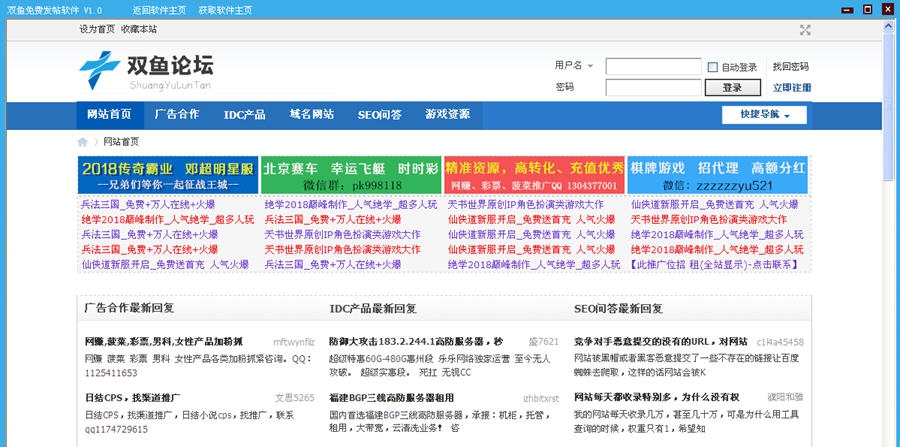This screenshot has height=447, width=900.
Task: Click 【此推广位招 租(全站显示)-点击联系】 link
Action: 713,265
